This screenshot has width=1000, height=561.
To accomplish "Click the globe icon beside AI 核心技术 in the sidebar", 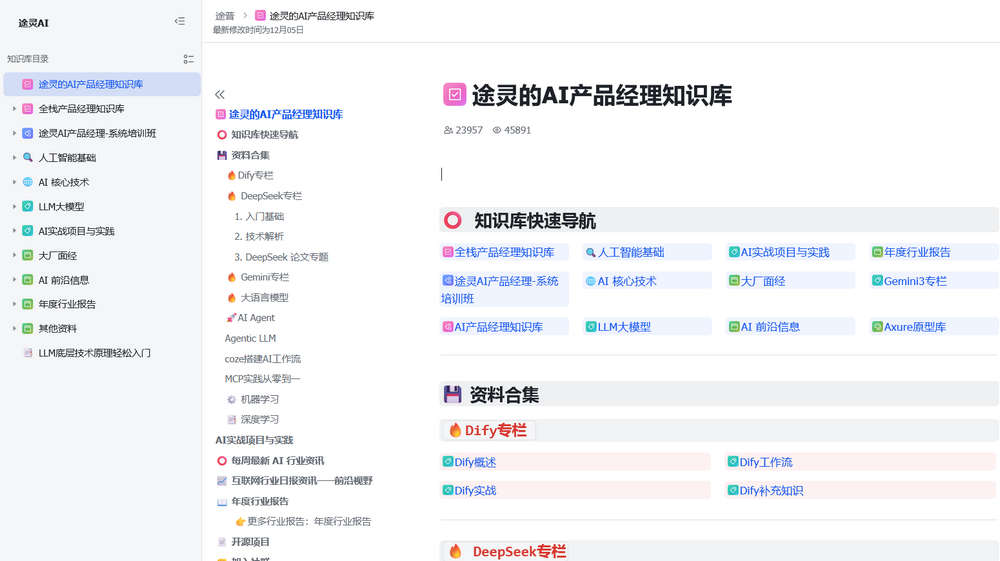I will coord(27,182).
